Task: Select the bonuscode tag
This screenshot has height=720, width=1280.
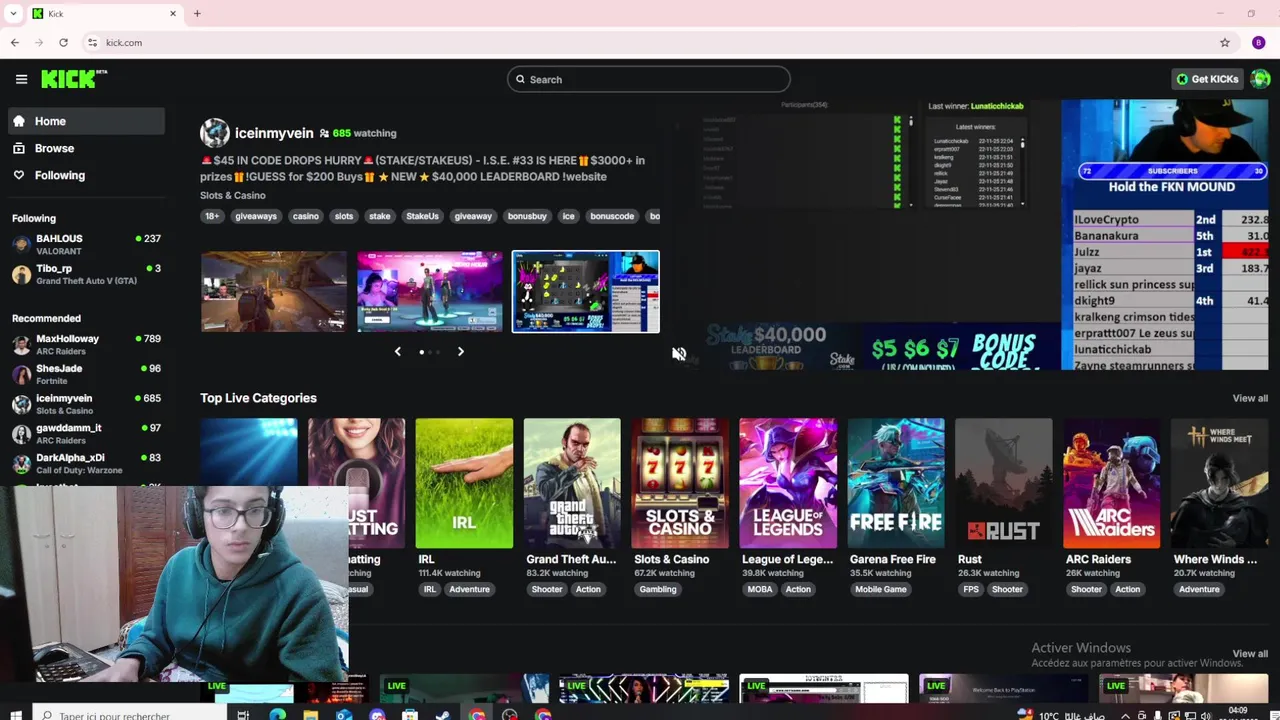Action: (x=612, y=216)
